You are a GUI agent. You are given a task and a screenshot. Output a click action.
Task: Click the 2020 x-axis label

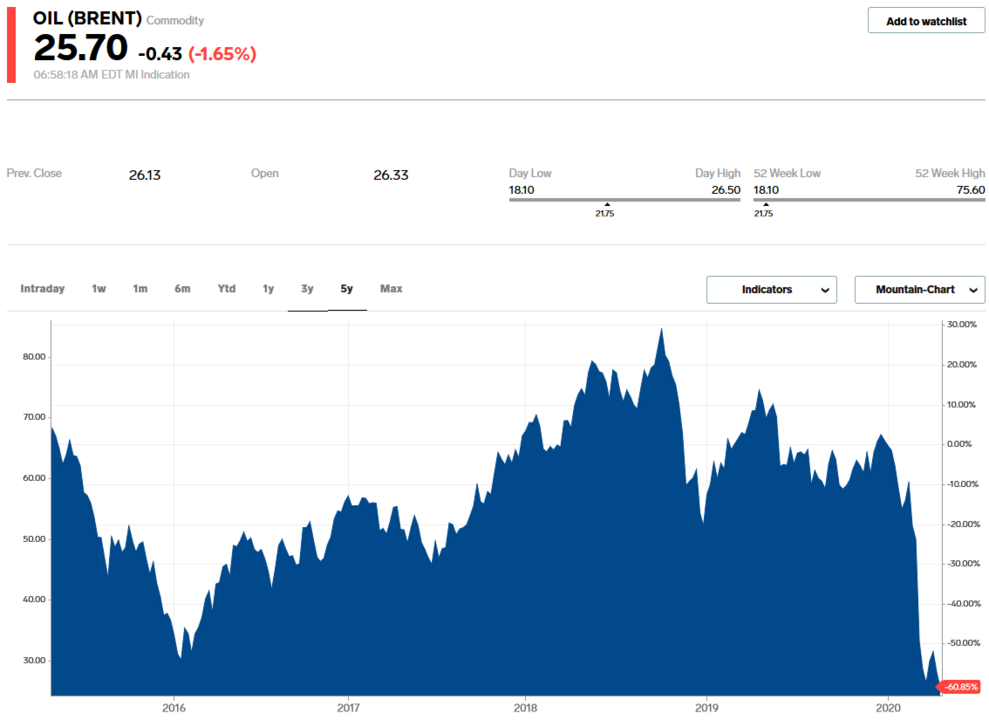pos(888,707)
